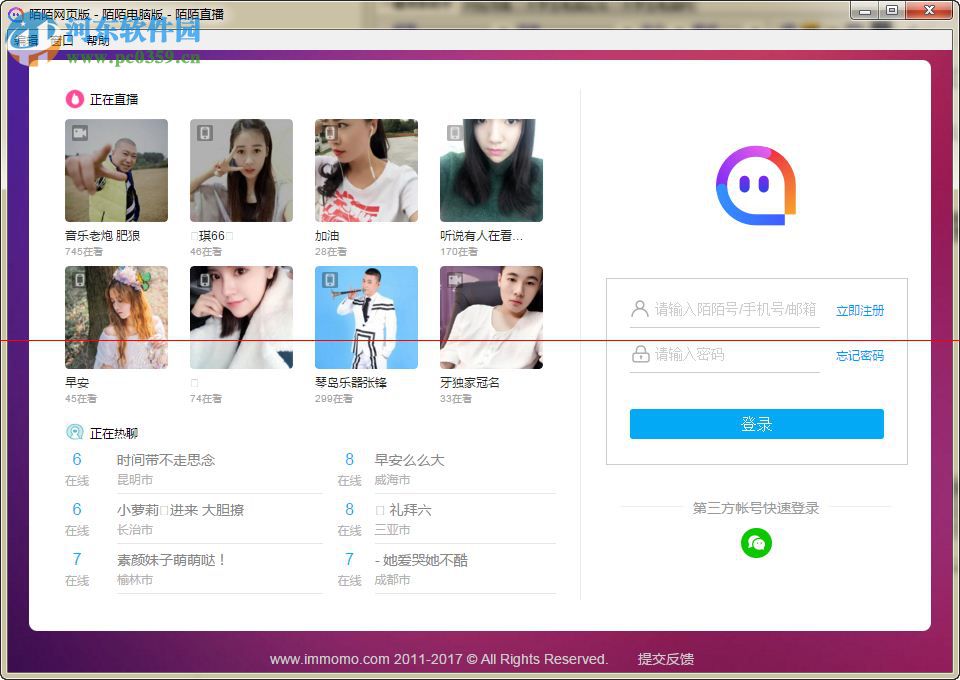
Task: Open the 帮助 menu
Action: [97, 40]
